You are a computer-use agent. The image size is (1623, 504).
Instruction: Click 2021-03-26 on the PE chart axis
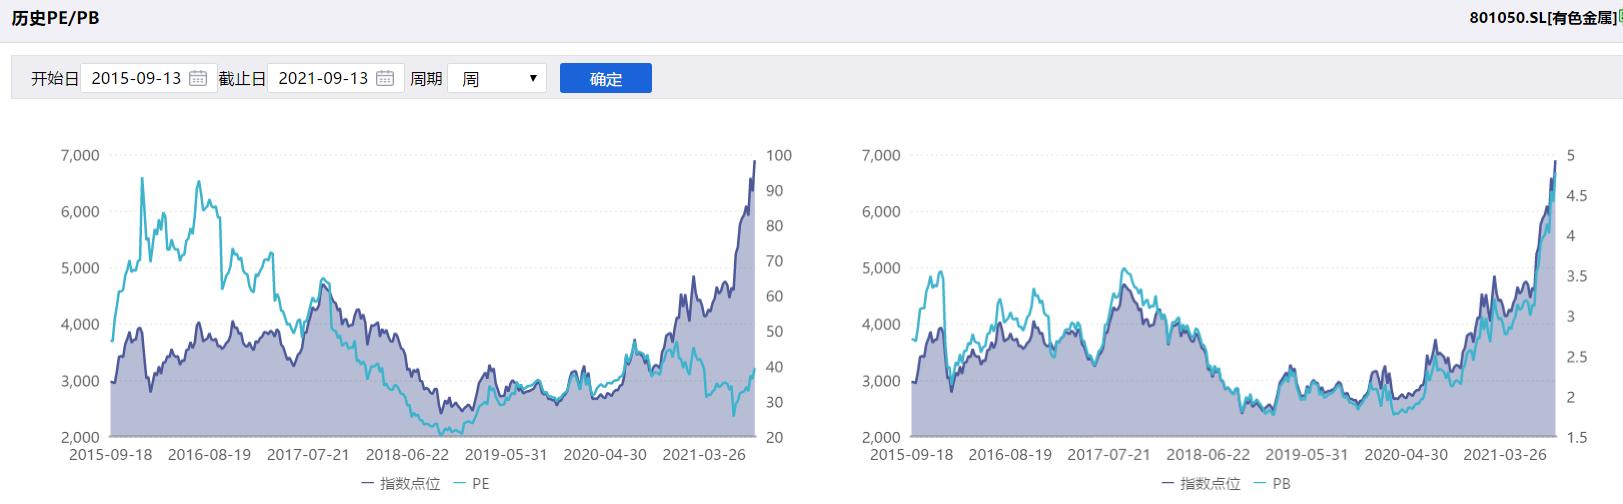click(x=704, y=455)
